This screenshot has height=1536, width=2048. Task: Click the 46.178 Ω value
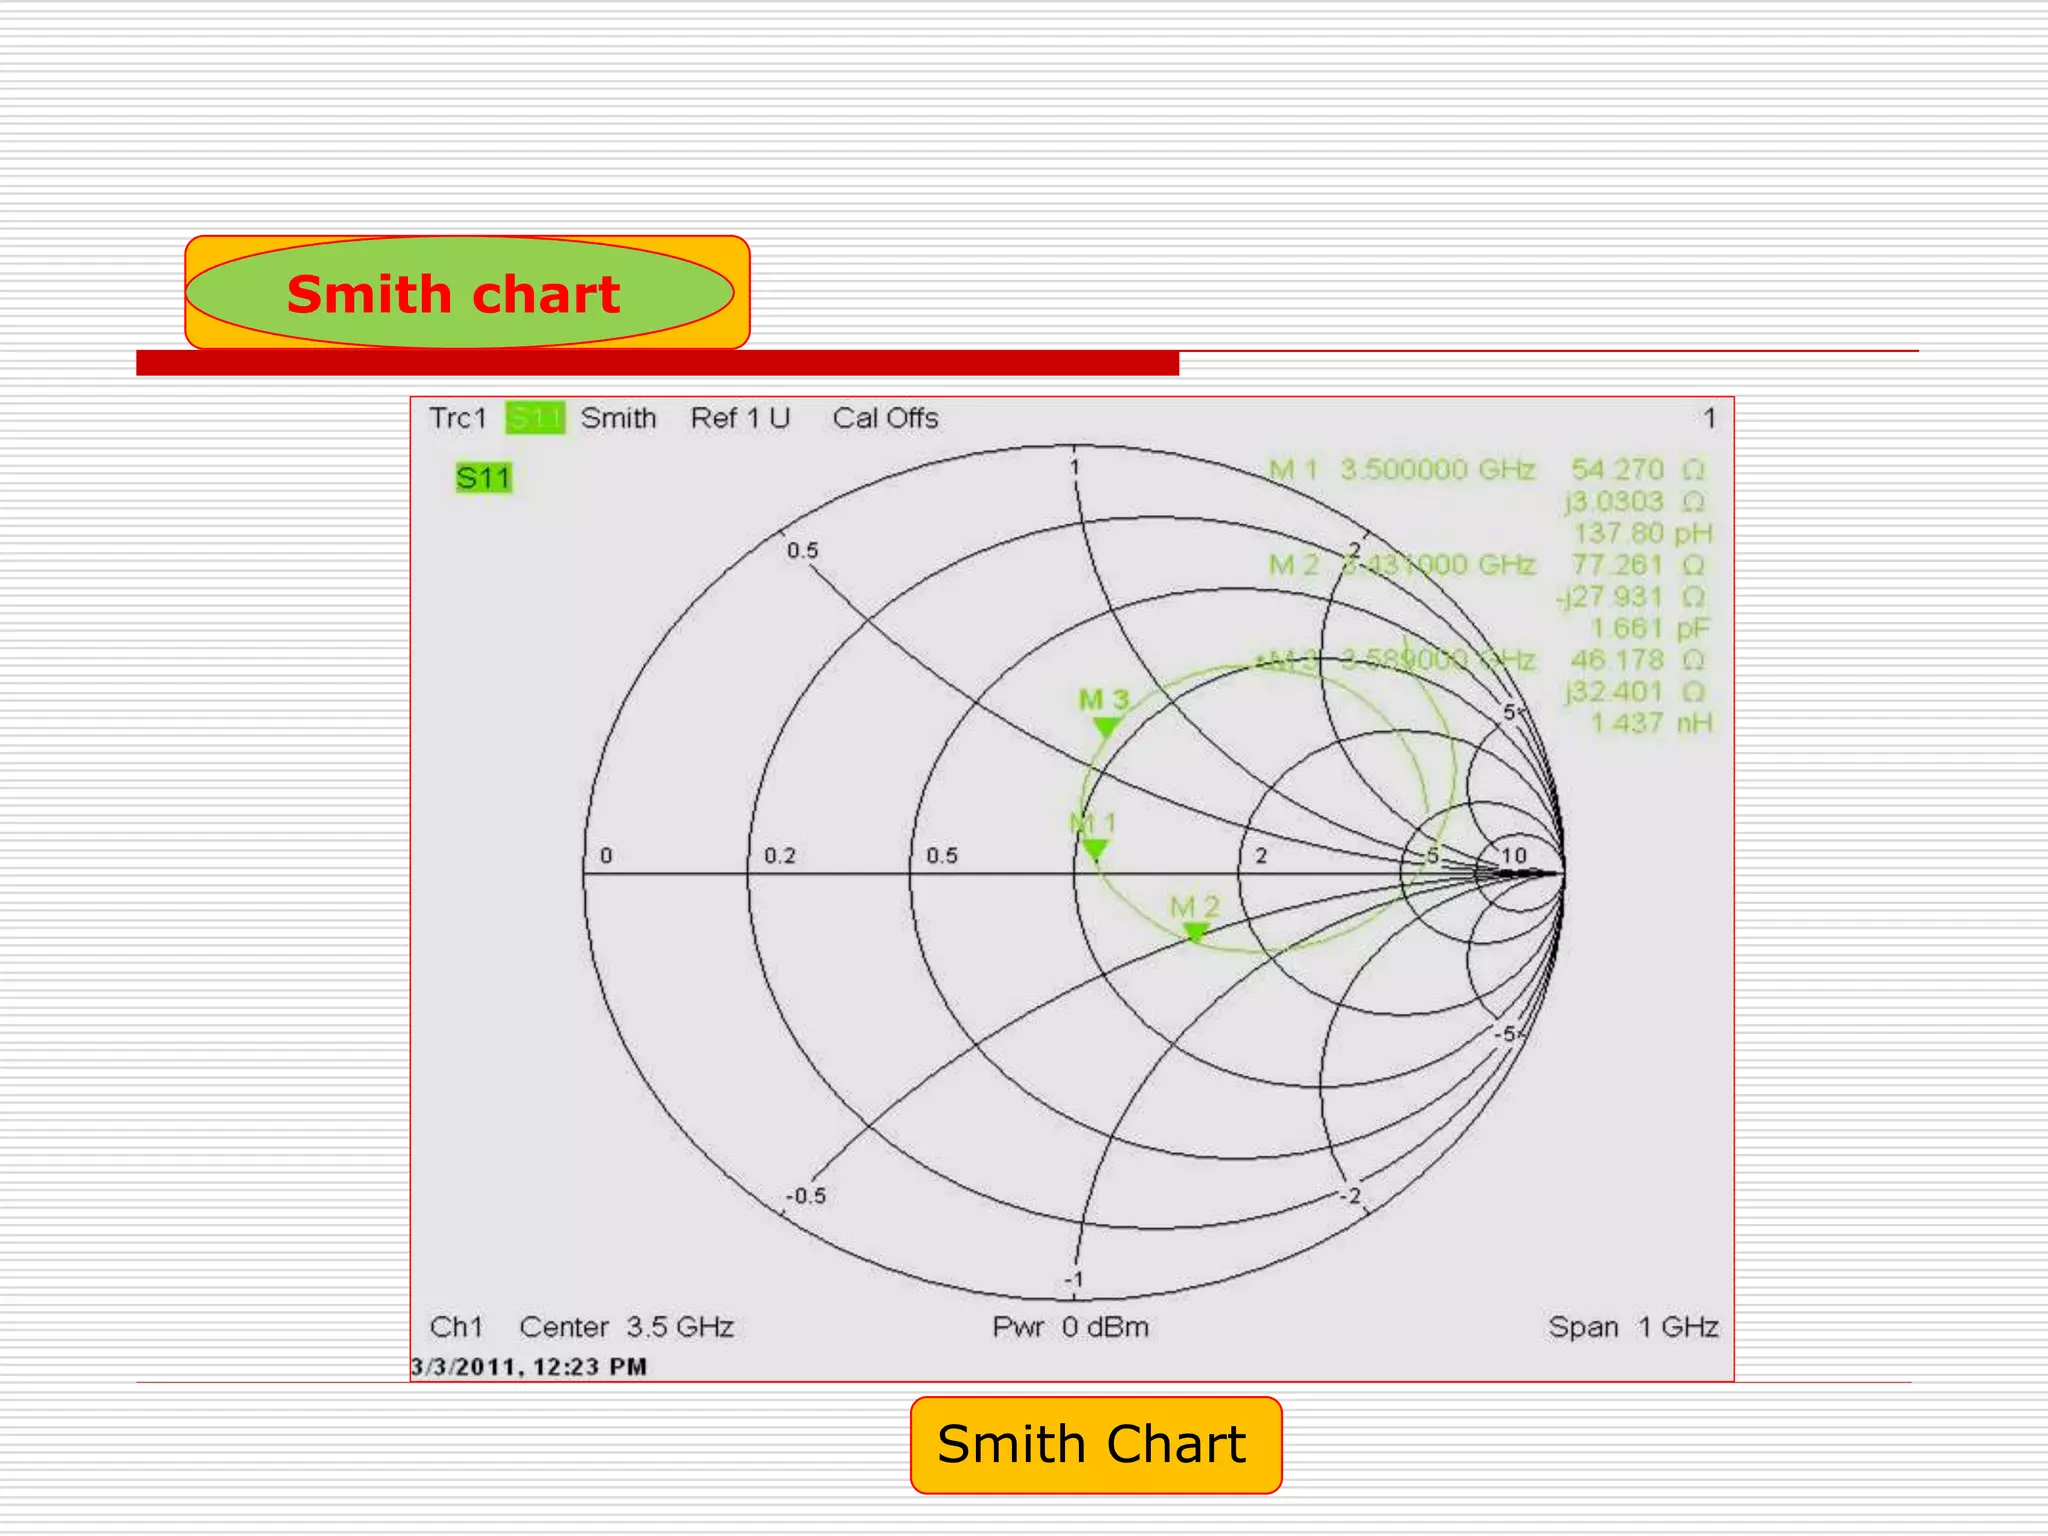pos(1637,660)
